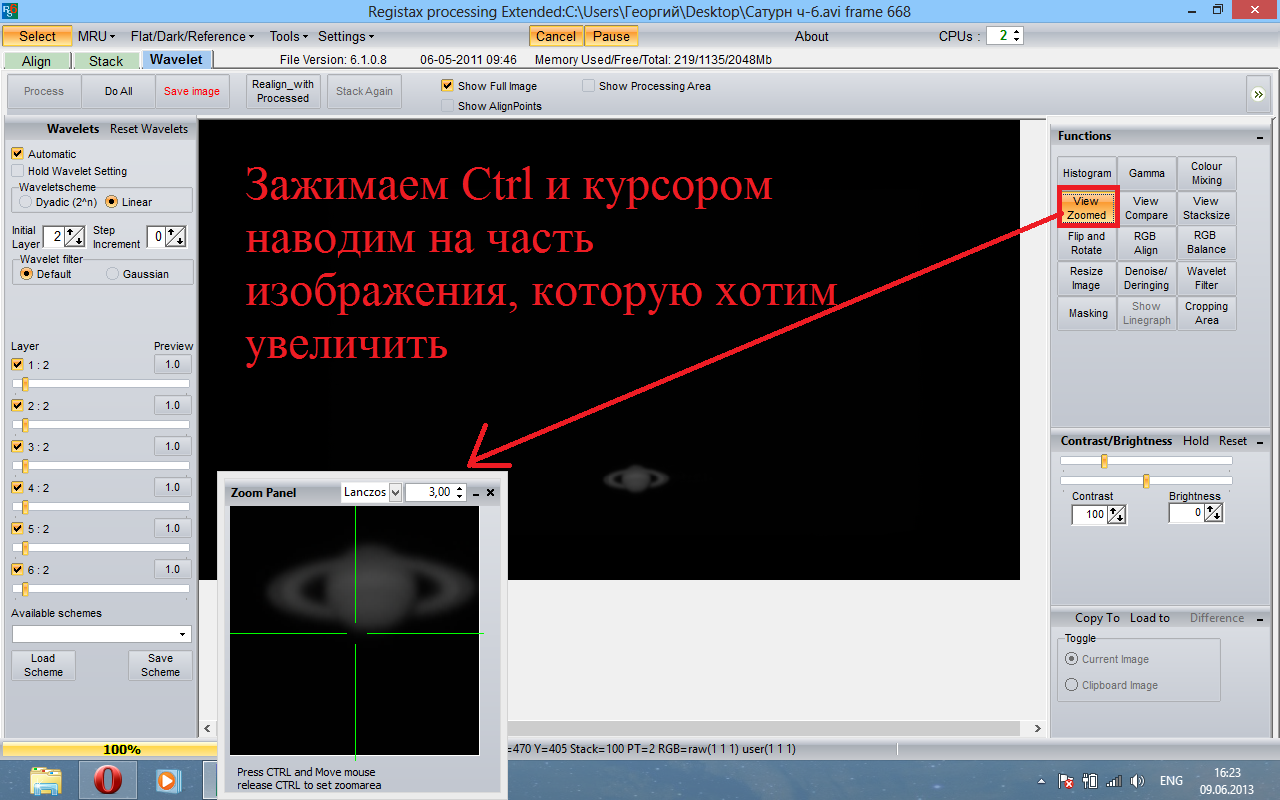1280x800 pixels.
Task: Open Flat/Dark/Reference dropdown menu
Action: [x=192, y=36]
